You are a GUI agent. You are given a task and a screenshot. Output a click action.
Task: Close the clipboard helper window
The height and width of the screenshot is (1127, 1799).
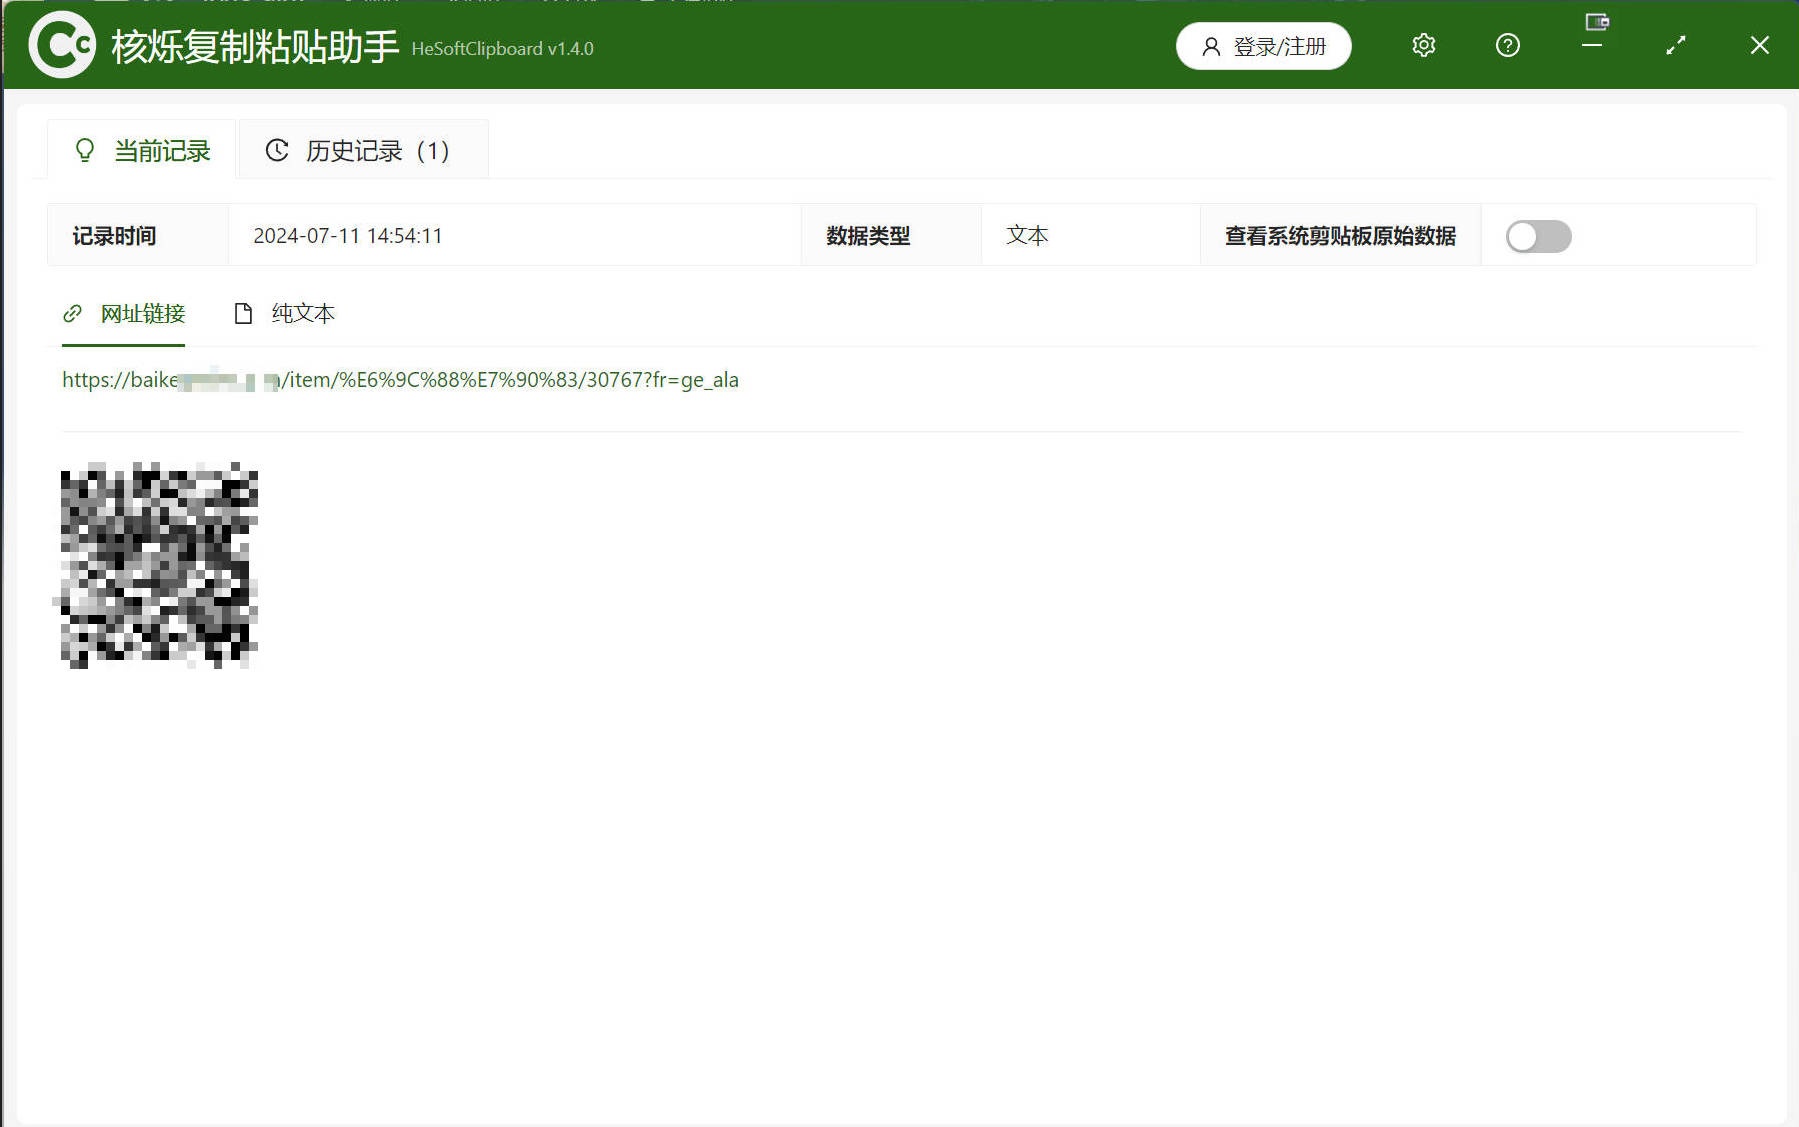[x=1759, y=46]
